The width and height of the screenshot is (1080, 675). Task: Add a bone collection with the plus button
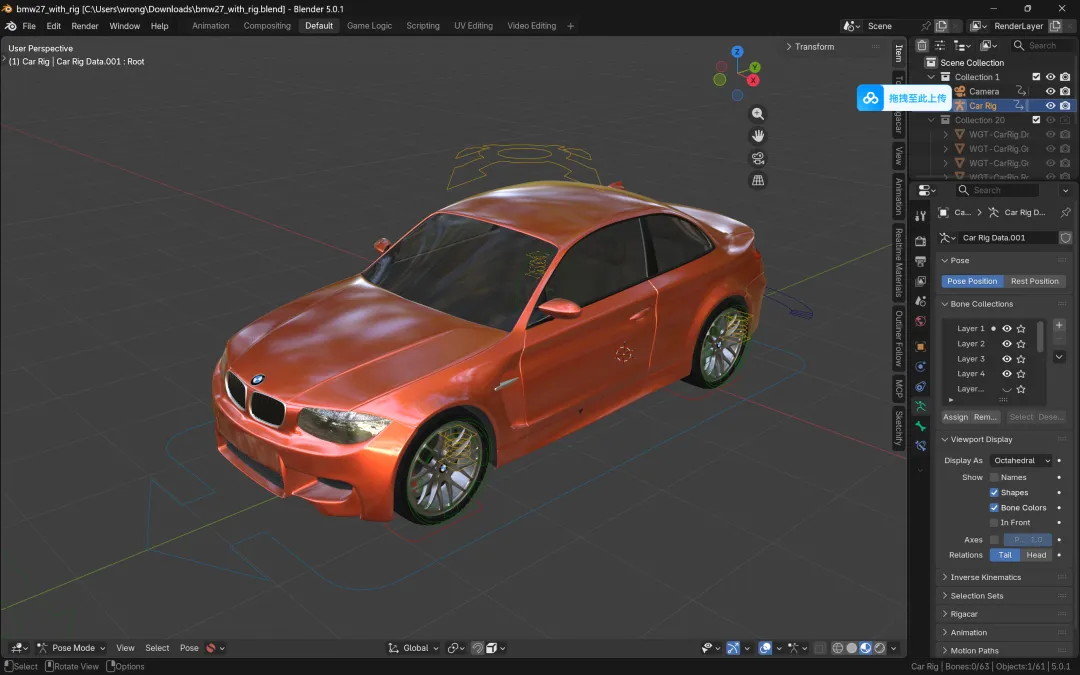click(1059, 325)
